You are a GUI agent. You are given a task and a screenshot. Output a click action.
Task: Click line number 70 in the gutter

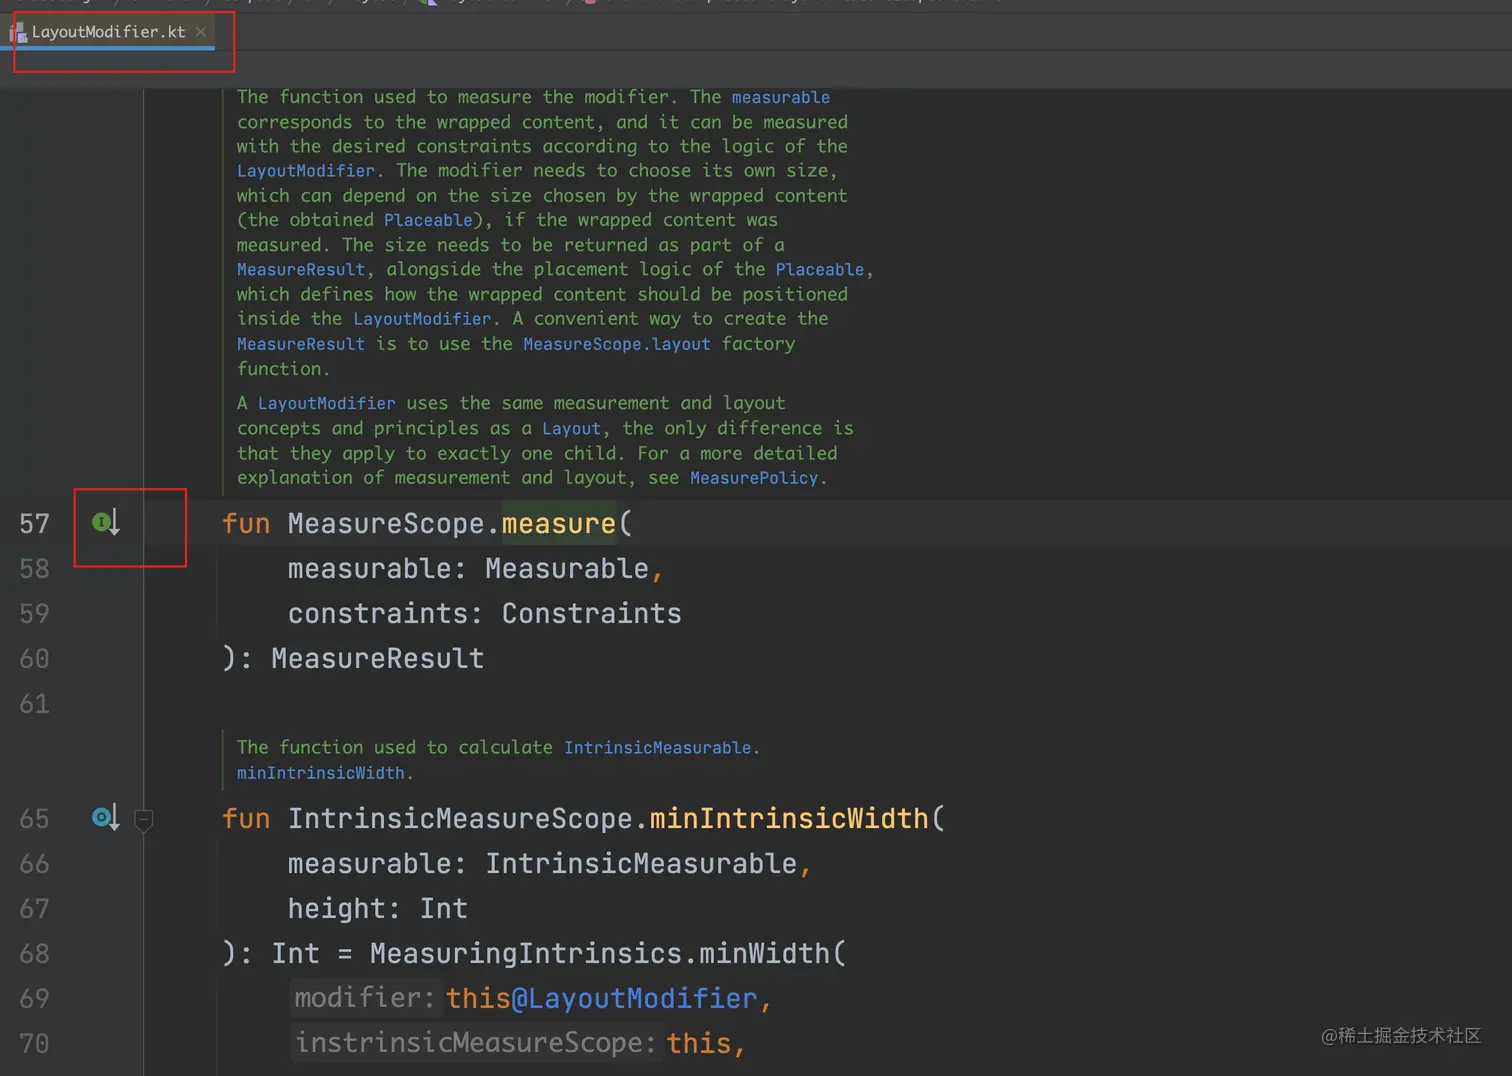point(34,1044)
